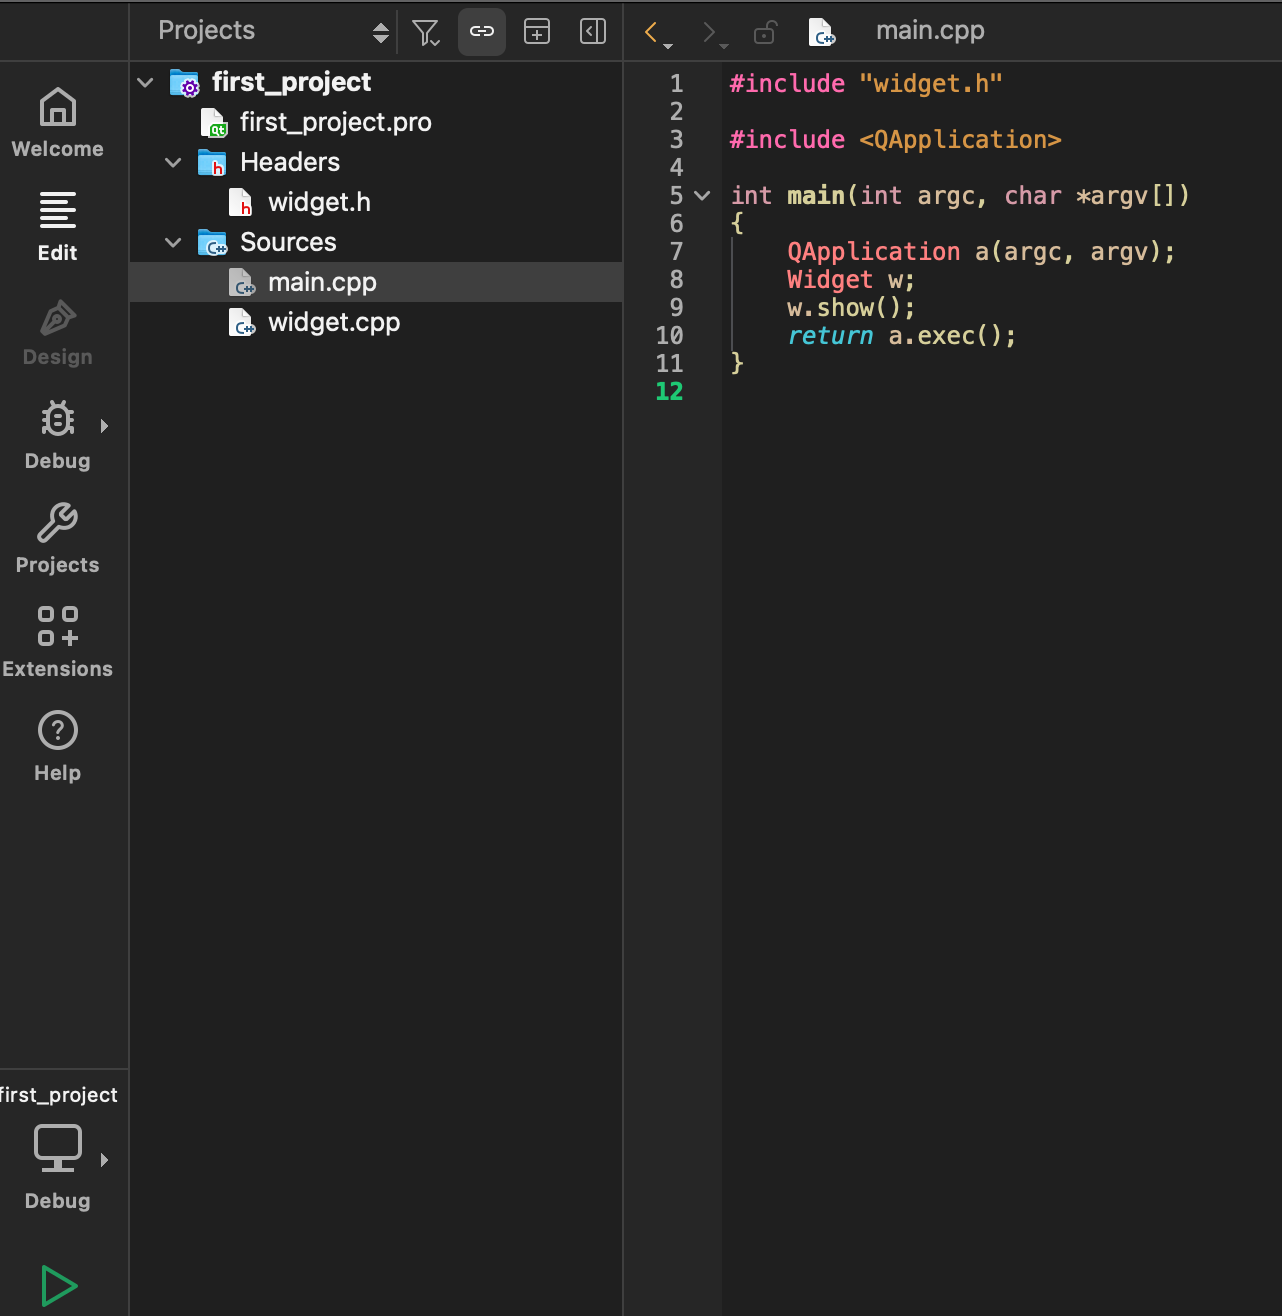This screenshot has height=1316, width=1282.
Task: Open the filter tree funnel icon
Action: (426, 32)
